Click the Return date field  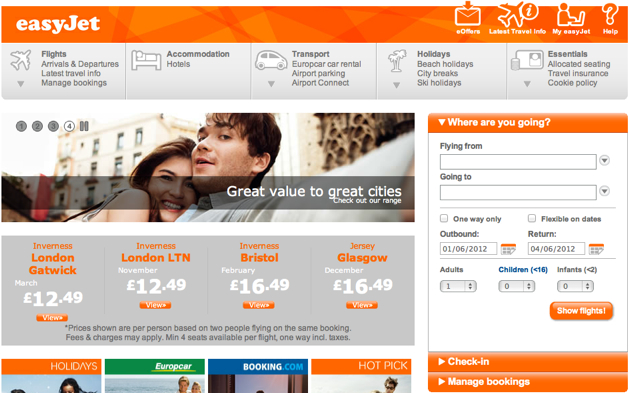(x=556, y=249)
